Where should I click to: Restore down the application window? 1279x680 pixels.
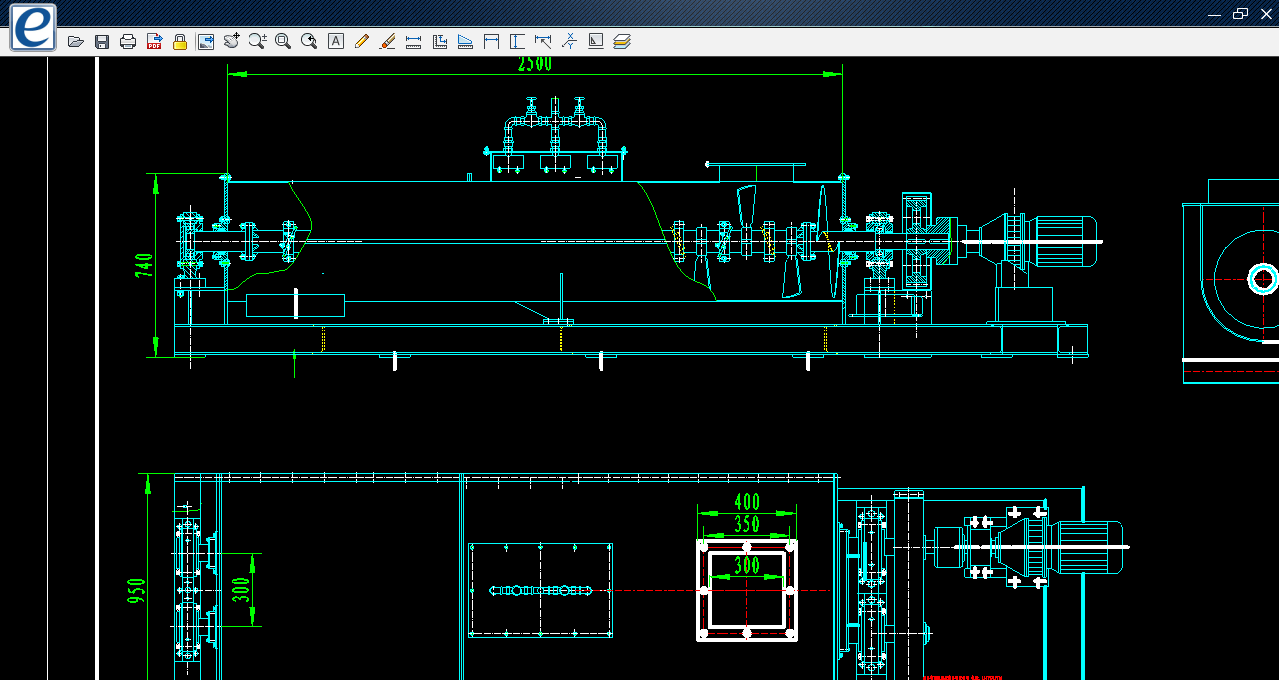pos(1241,14)
